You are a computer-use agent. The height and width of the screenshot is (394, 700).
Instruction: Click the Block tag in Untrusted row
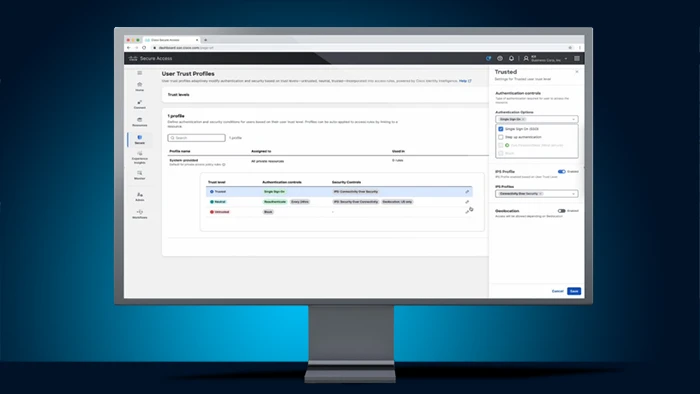tap(268, 212)
